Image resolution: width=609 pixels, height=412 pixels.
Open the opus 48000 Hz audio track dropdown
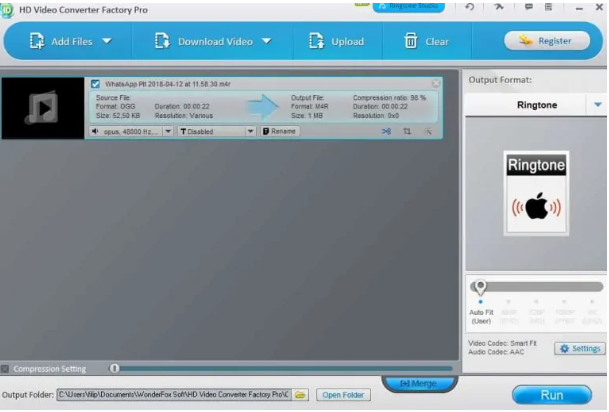pyautogui.click(x=168, y=132)
